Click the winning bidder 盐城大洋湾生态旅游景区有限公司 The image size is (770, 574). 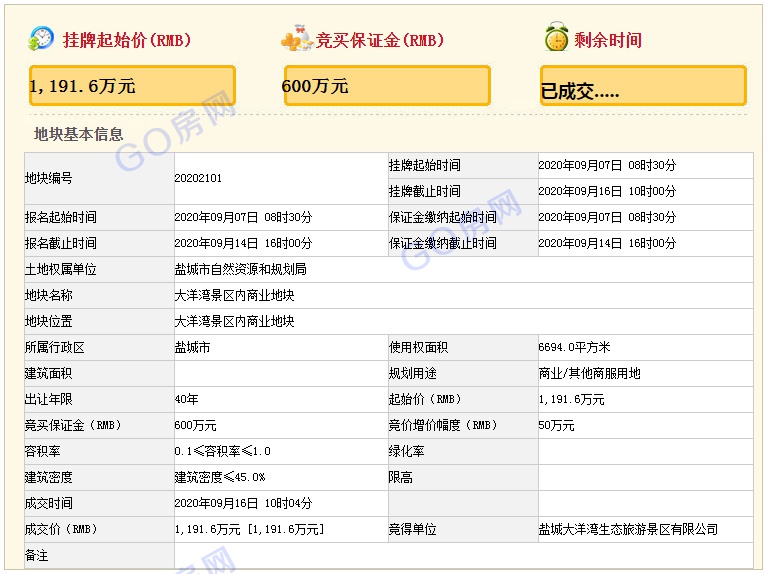pyautogui.click(x=628, y=529)
